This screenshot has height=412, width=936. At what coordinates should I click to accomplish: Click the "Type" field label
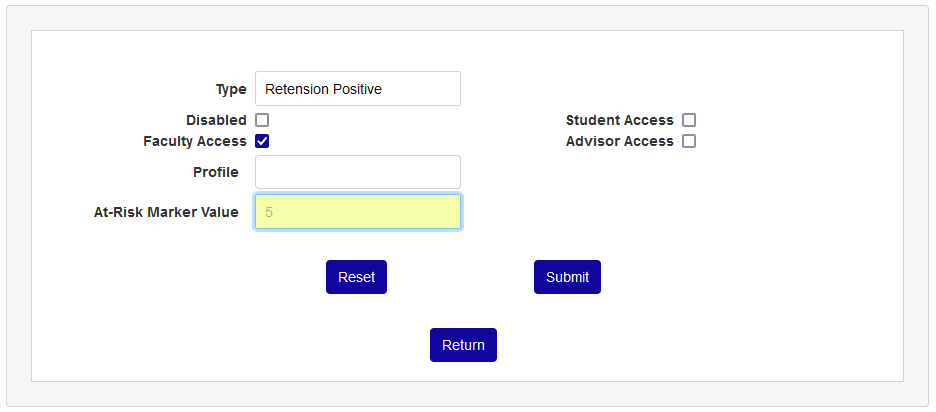(231, 89)
